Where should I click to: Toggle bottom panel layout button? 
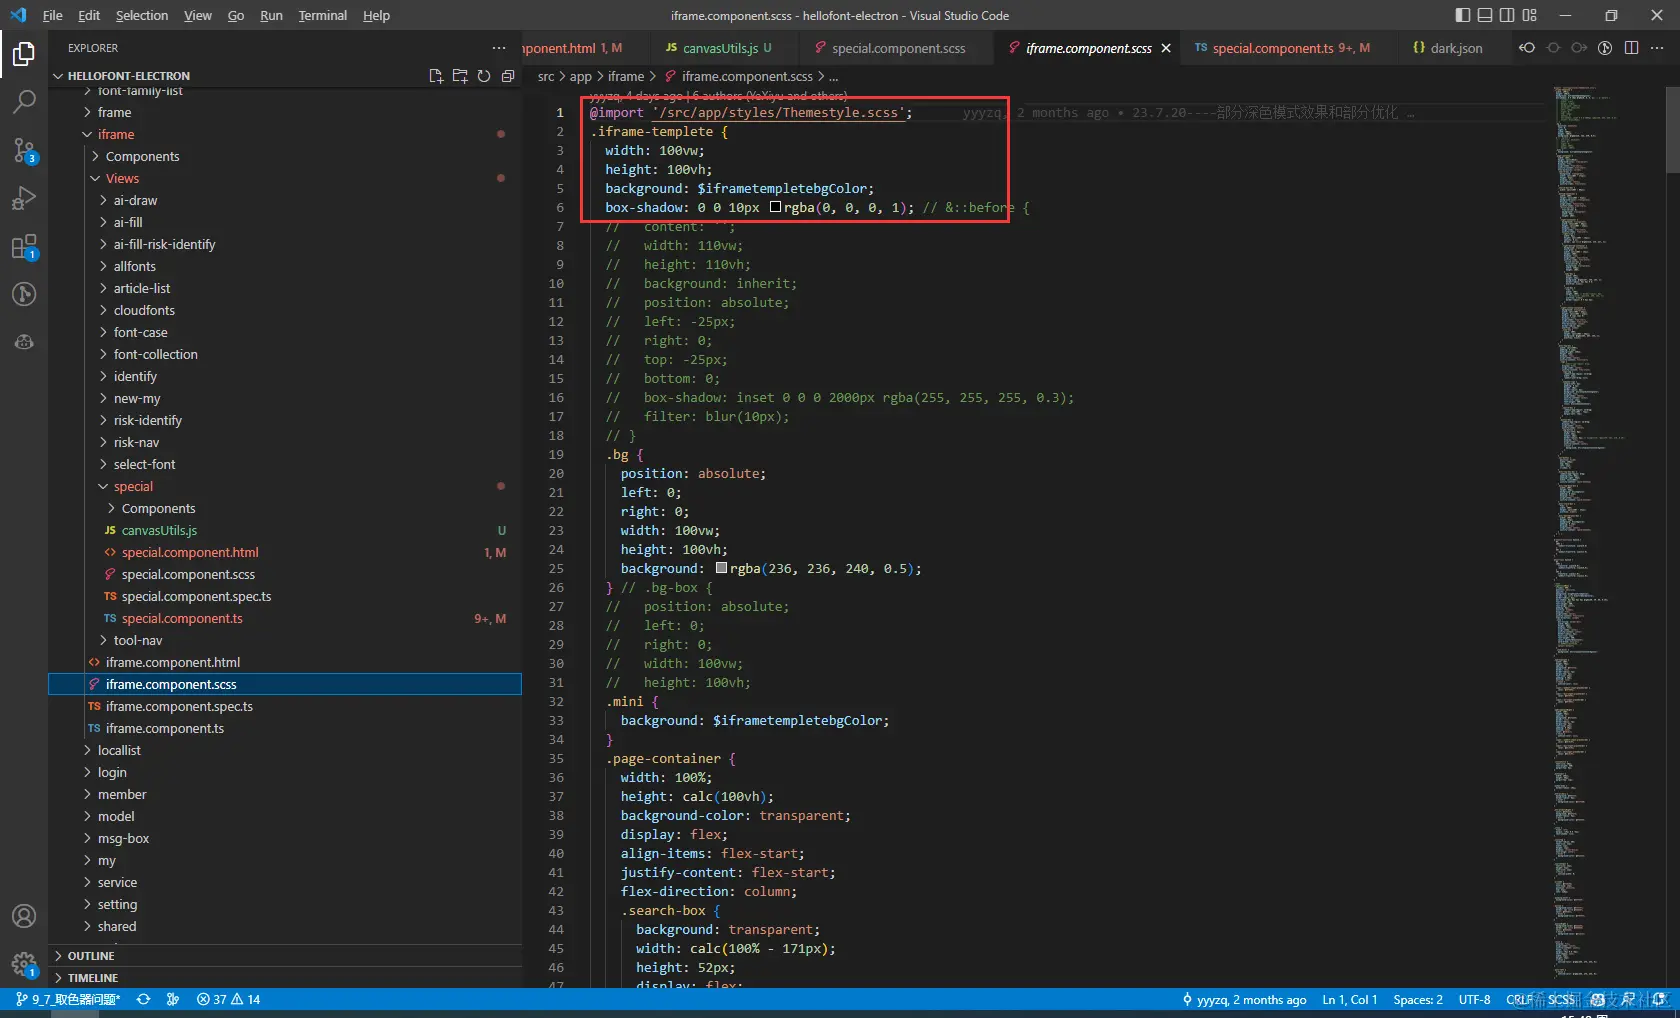[x=1485, y=15]
